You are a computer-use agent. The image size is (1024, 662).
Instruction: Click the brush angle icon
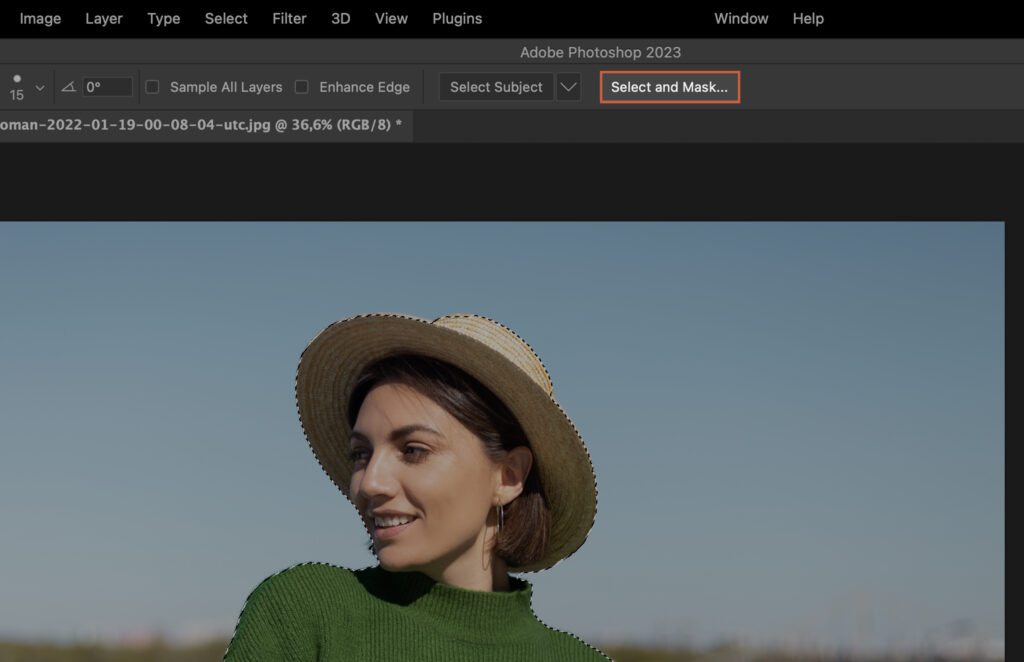[70, 86]
